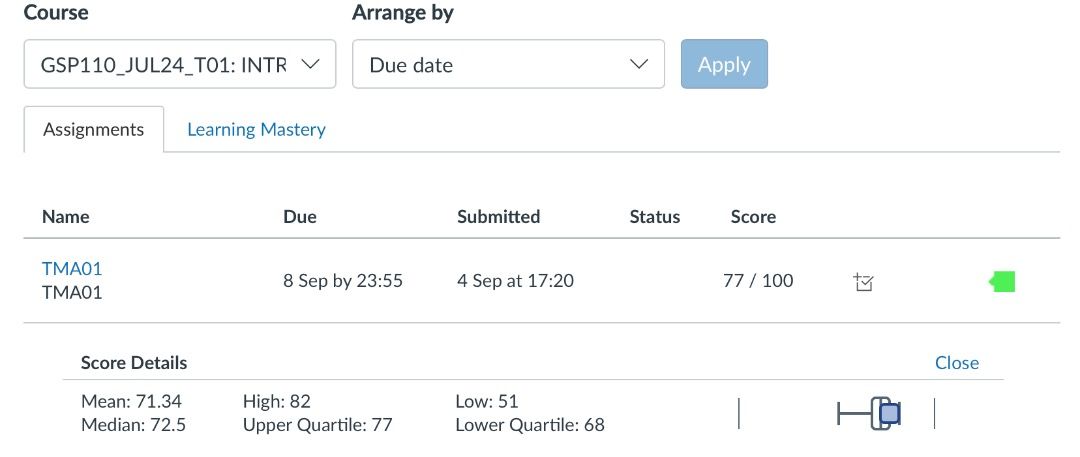Click the Due column header
Image resolution: width=1080 pixels, height=457 pixels.
[x=300, y=216]
